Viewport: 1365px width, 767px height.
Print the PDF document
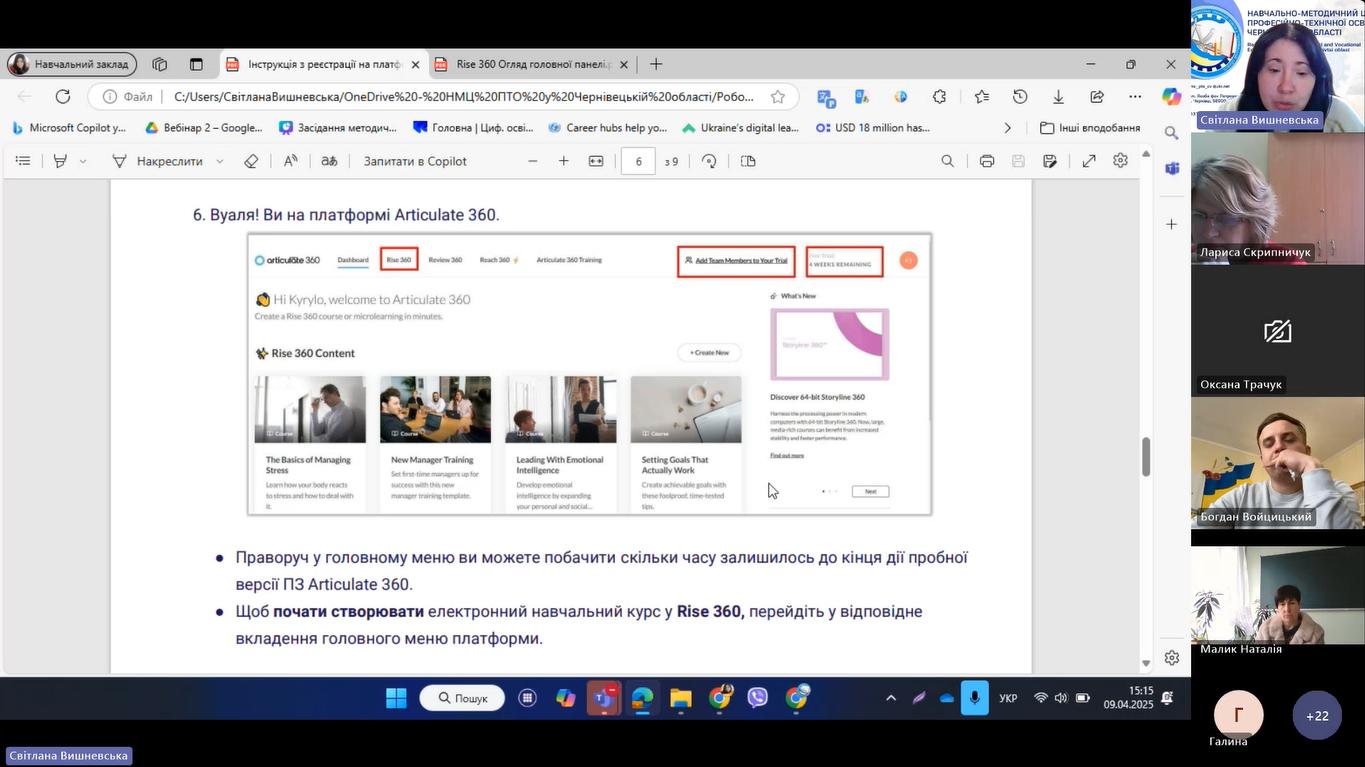coord(987,161)
